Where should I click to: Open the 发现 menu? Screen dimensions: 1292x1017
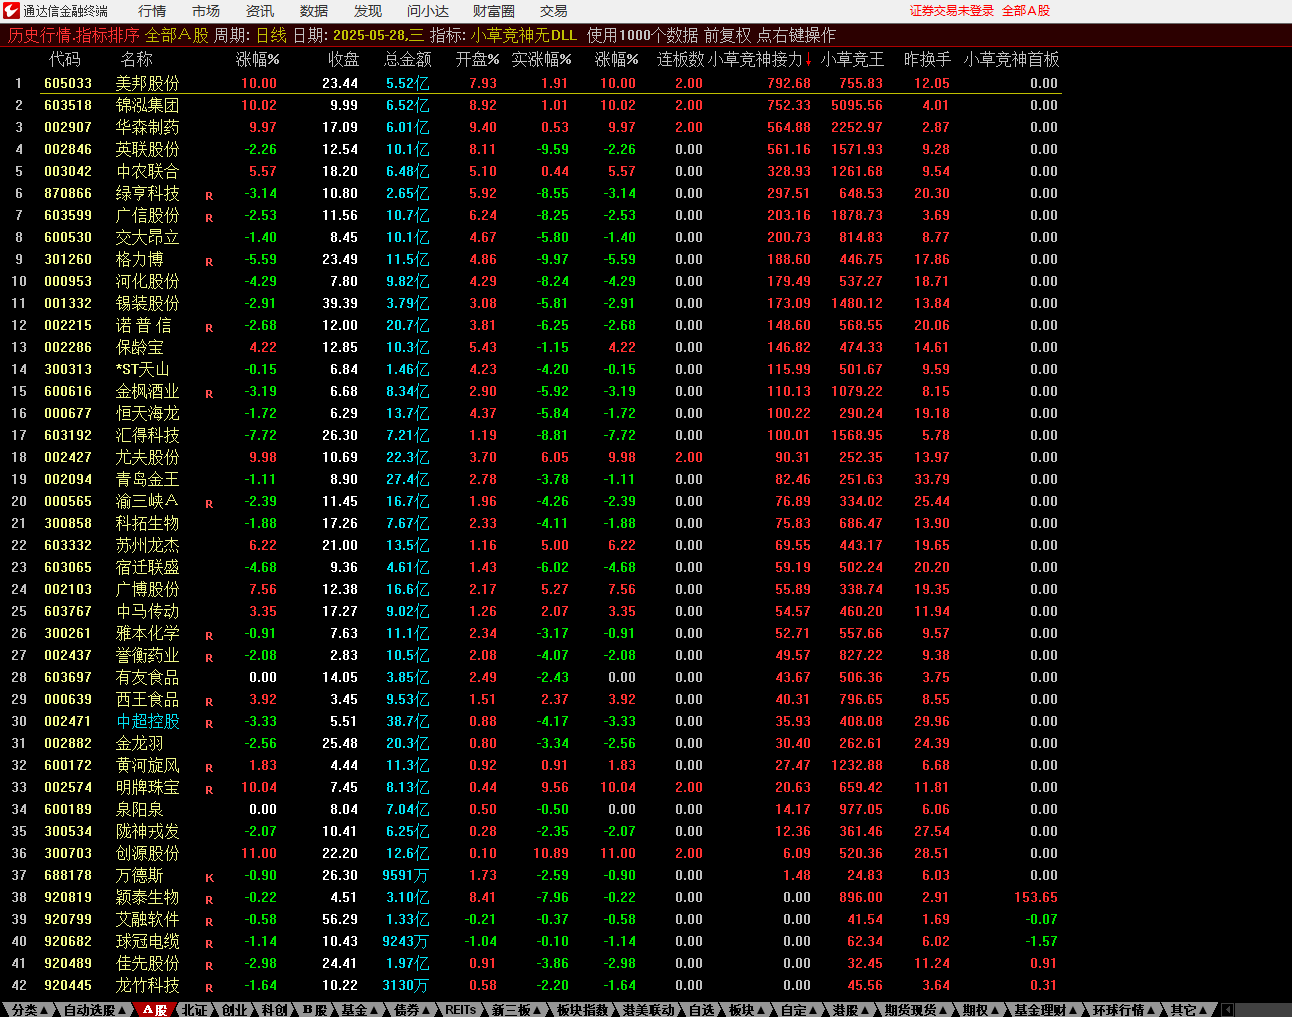point(368,11)
